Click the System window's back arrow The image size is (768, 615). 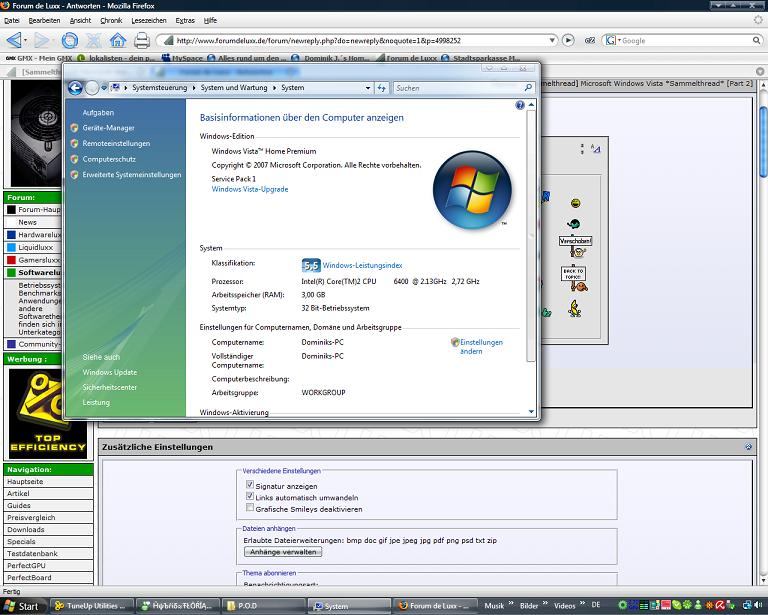click(x=75, y=88)
